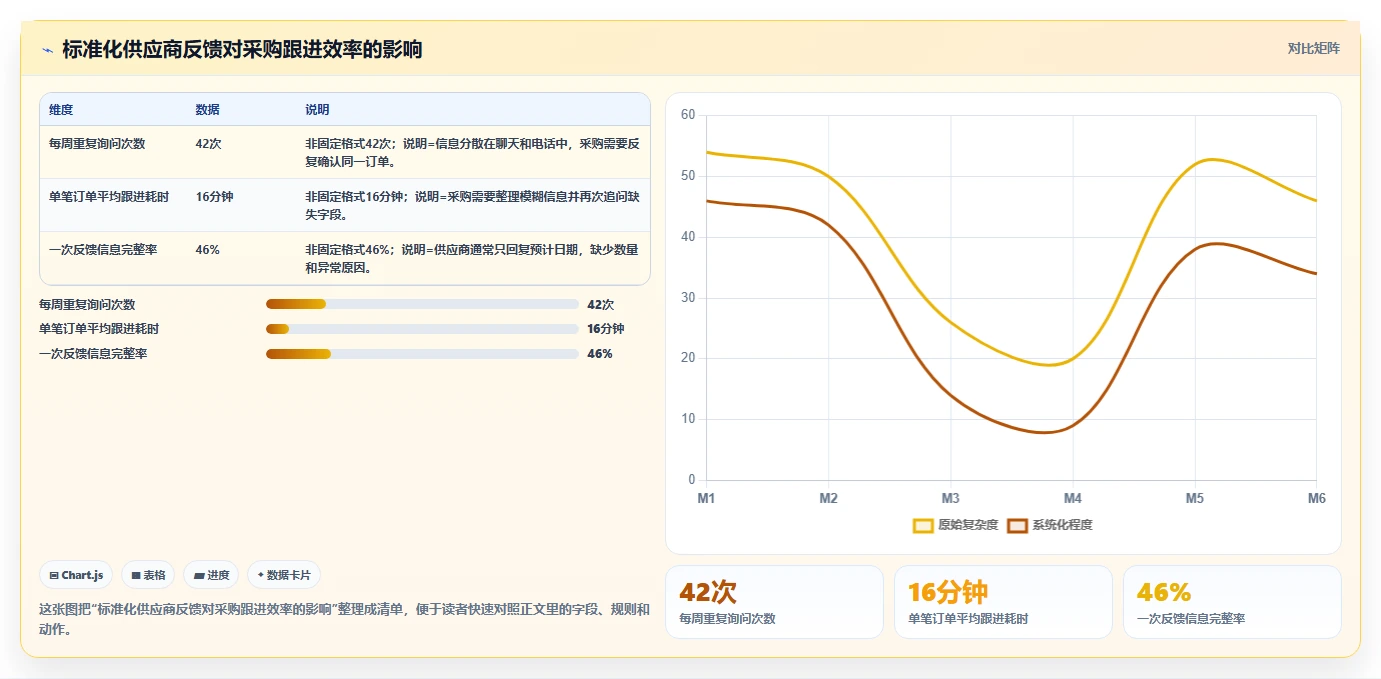Click the 30 y-axis tick label

point(688,298)
